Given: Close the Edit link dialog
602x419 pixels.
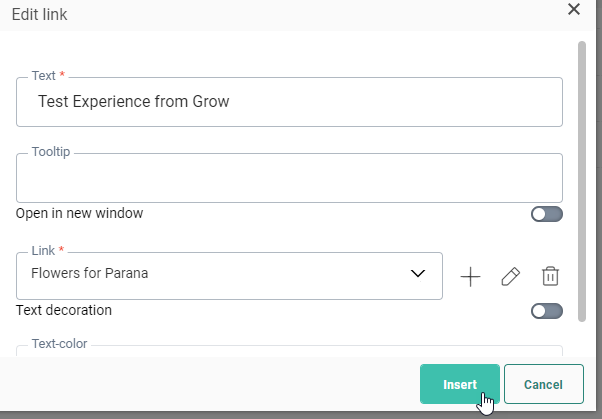Looking at the screenshot, I should tap(574, 9).
